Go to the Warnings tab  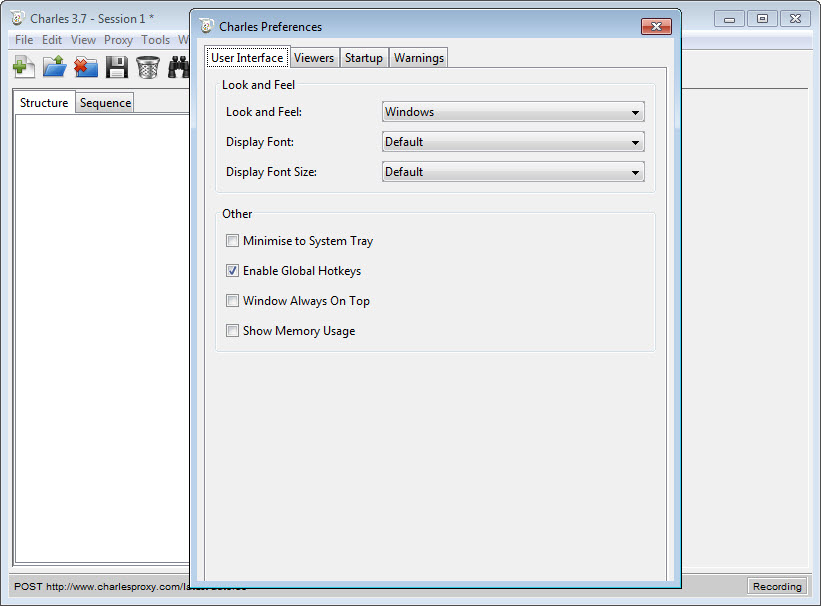(419, 58)
